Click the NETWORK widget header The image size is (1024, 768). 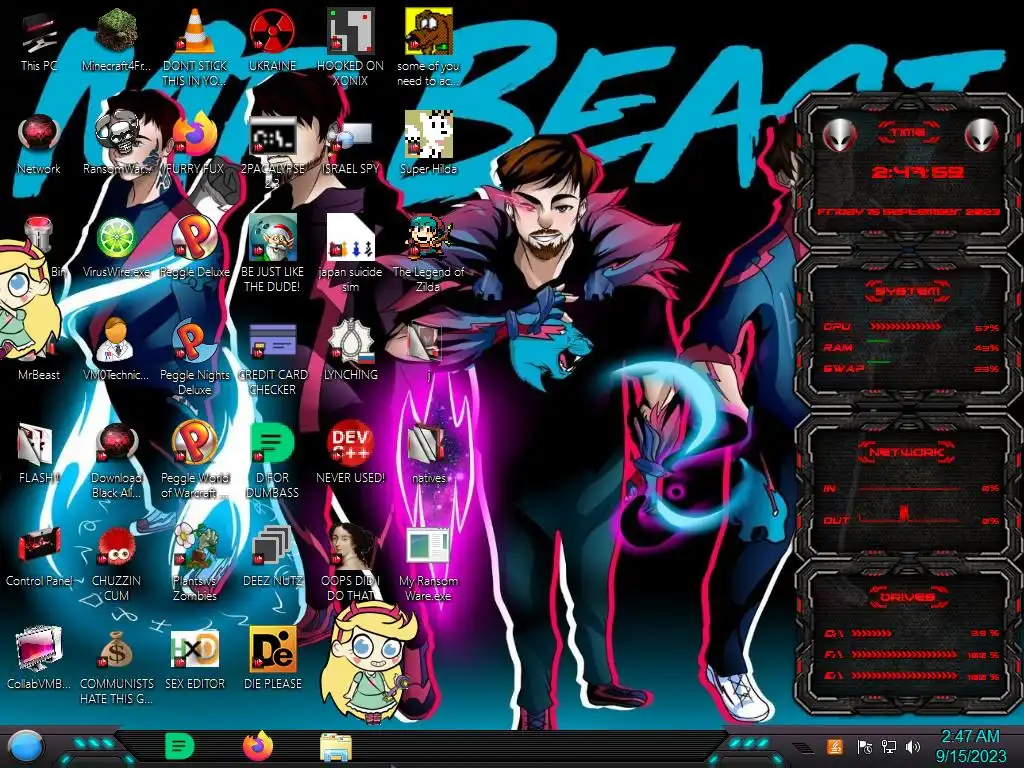(908, 453)
